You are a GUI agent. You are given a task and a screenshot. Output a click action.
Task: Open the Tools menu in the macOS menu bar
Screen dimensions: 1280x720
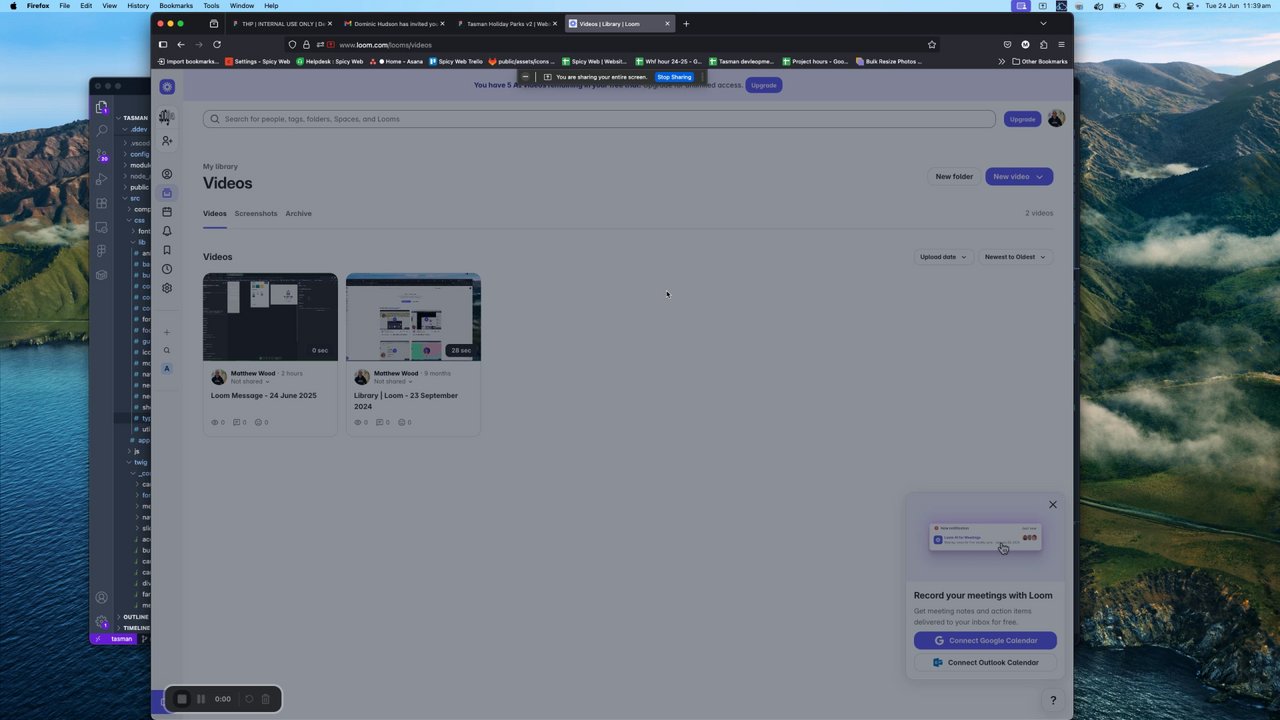(x=211, y=6)
